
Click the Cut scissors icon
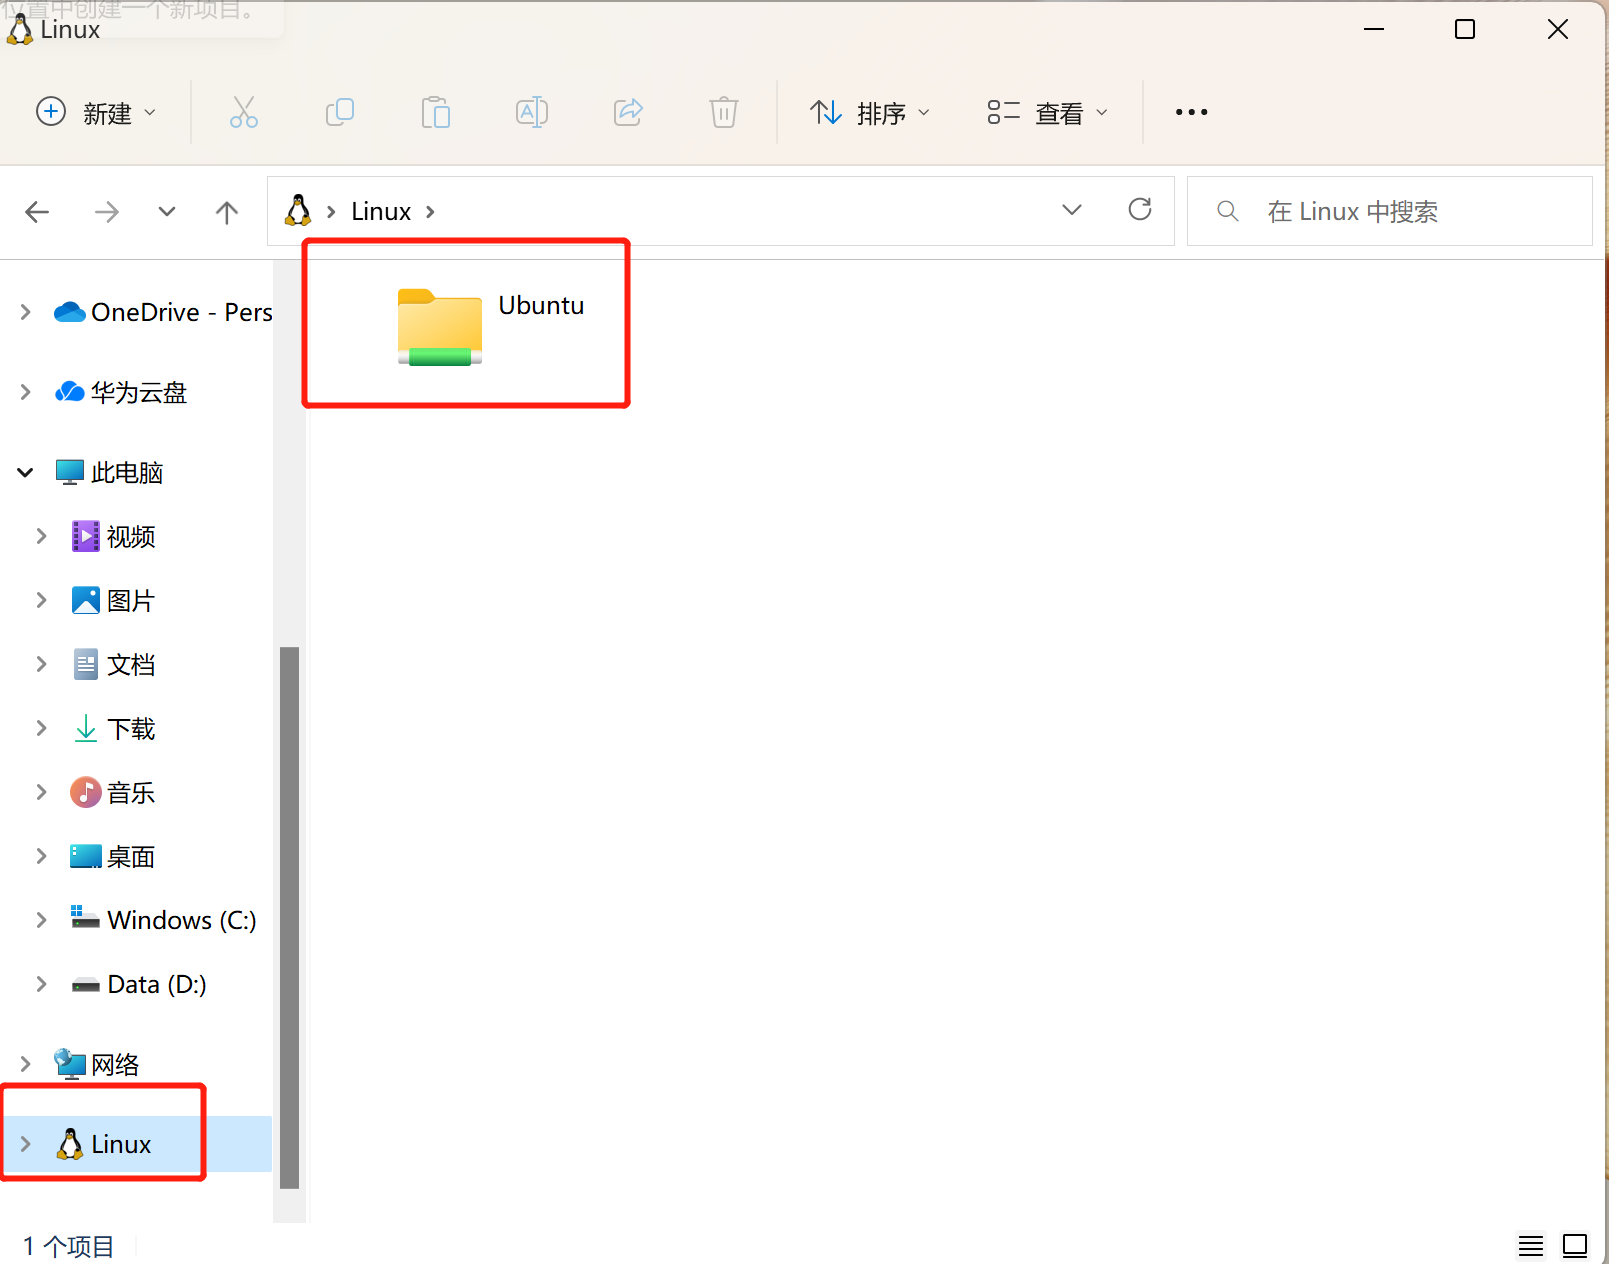[x=244, y=112]
